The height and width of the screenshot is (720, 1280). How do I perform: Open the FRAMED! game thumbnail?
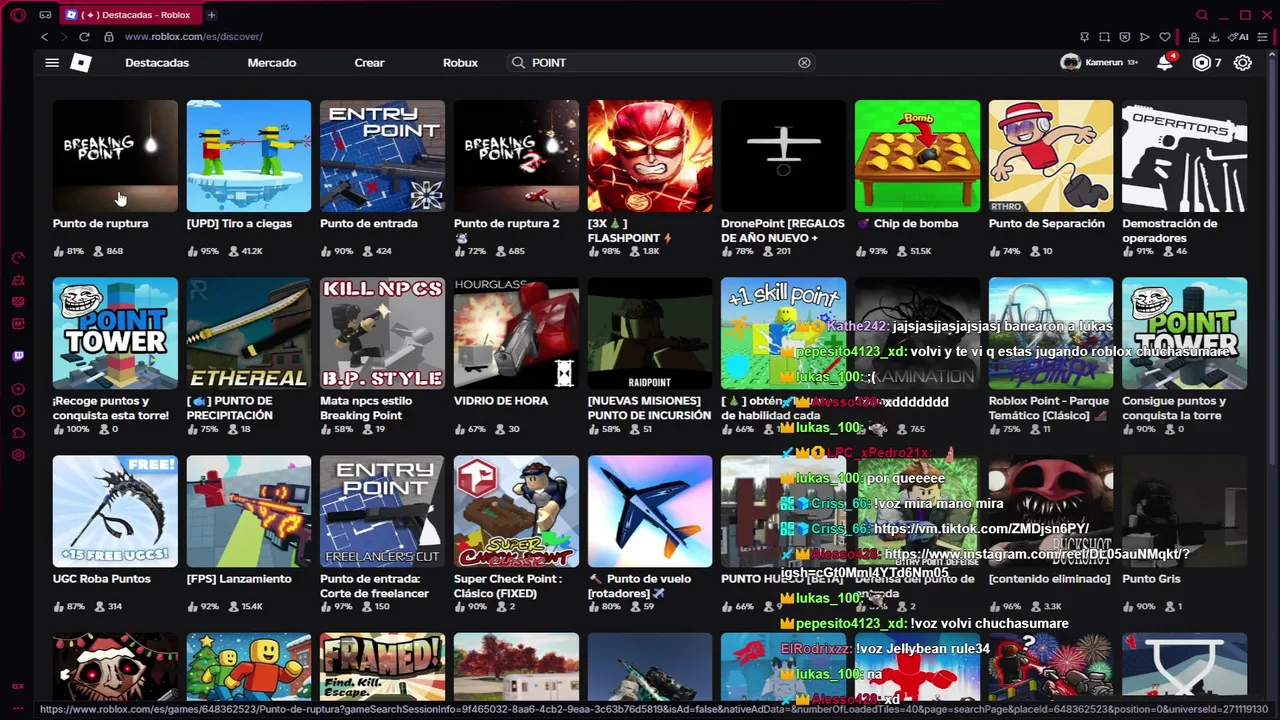point(382,667)
